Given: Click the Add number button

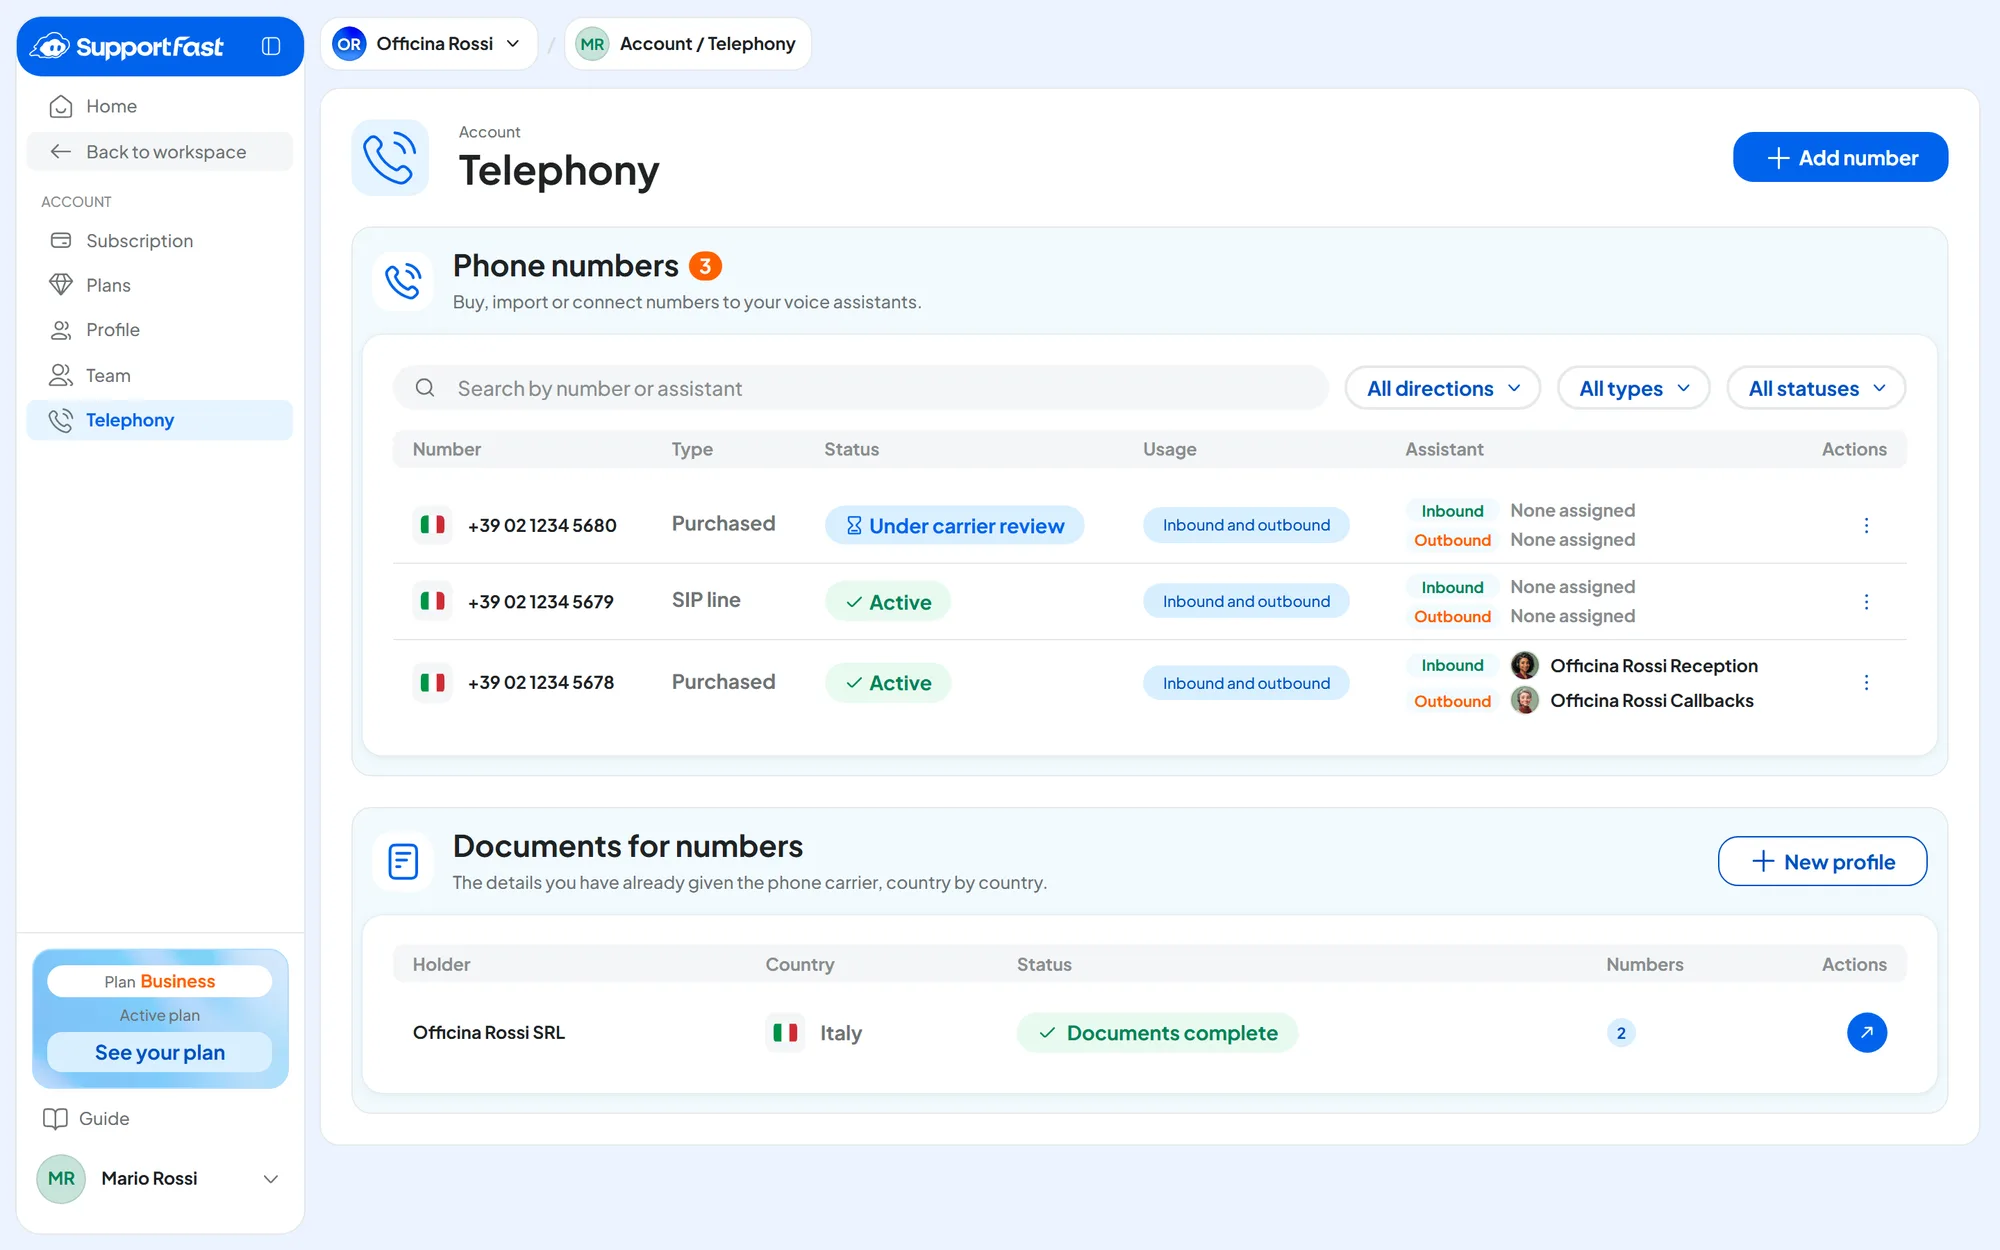Looking at the screenshot, I should [1840, 157].
